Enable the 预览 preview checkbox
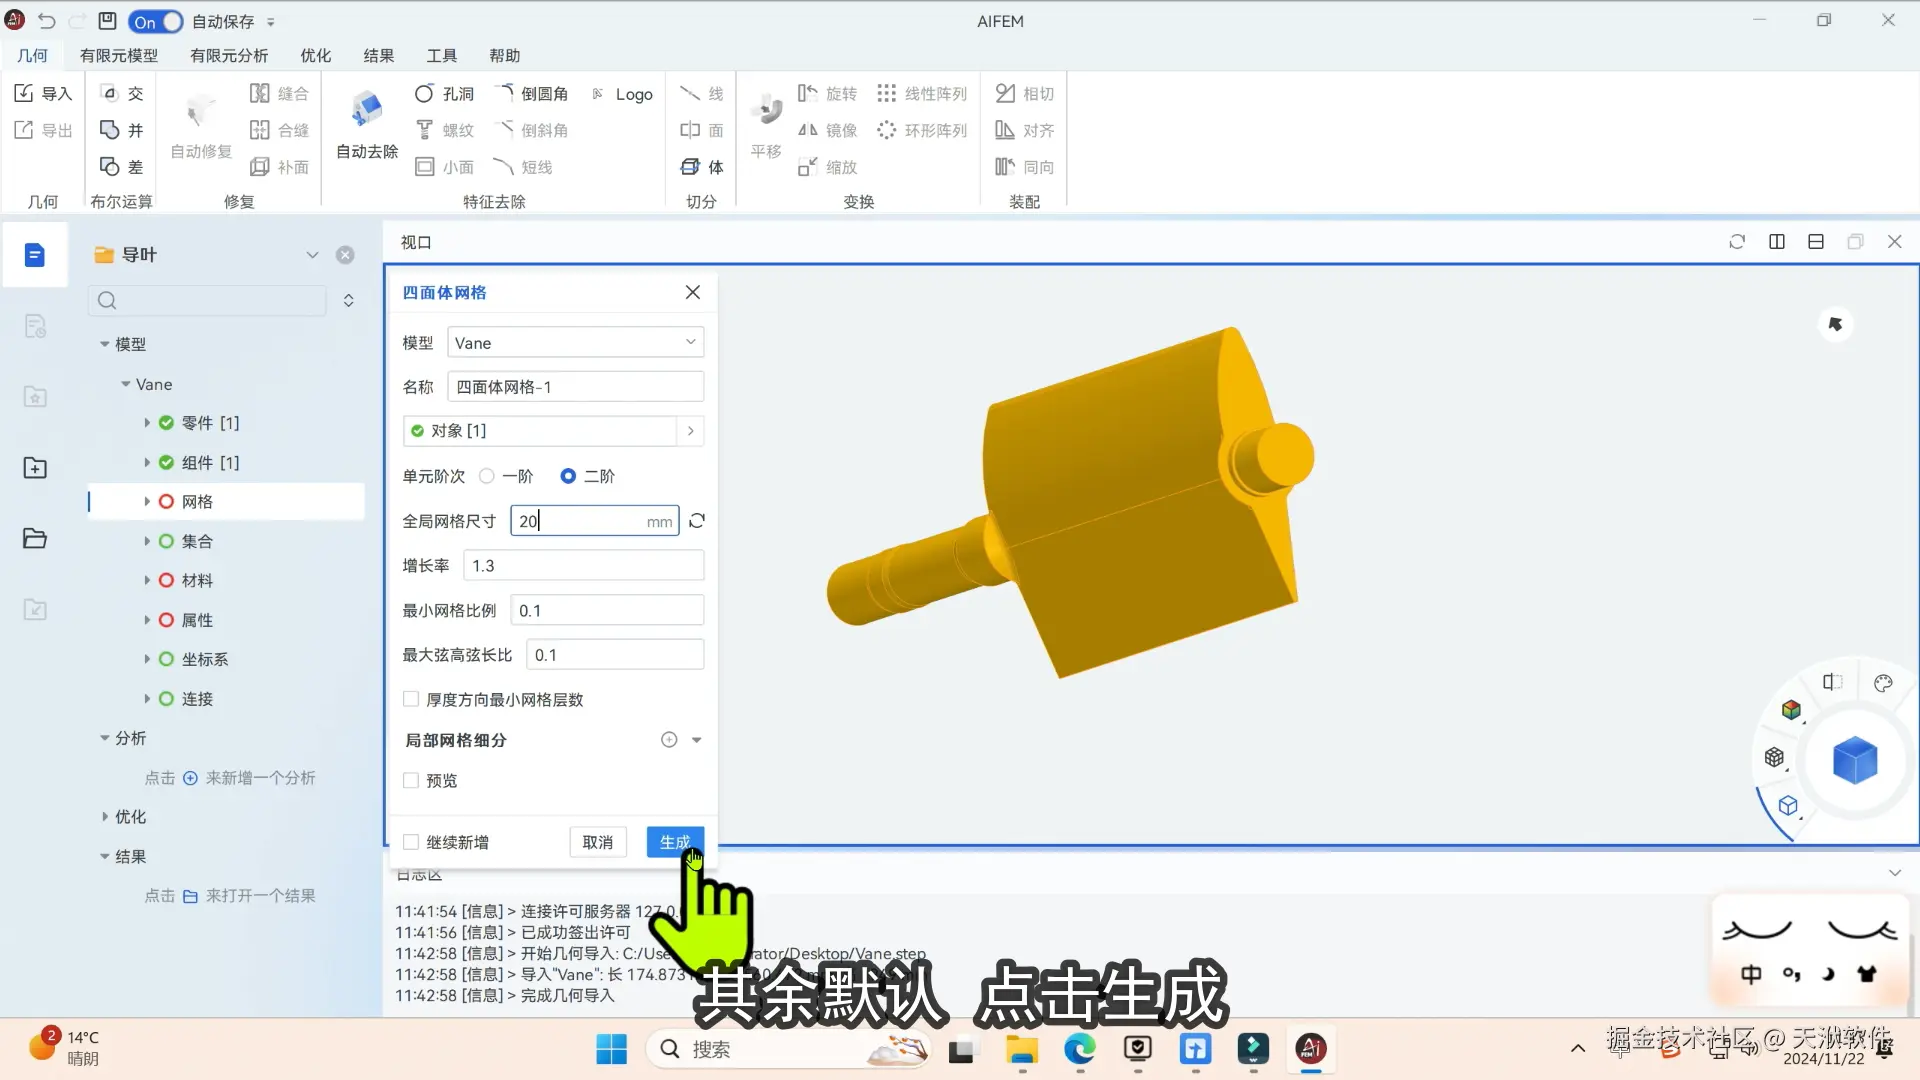 [x=411, y=780]
